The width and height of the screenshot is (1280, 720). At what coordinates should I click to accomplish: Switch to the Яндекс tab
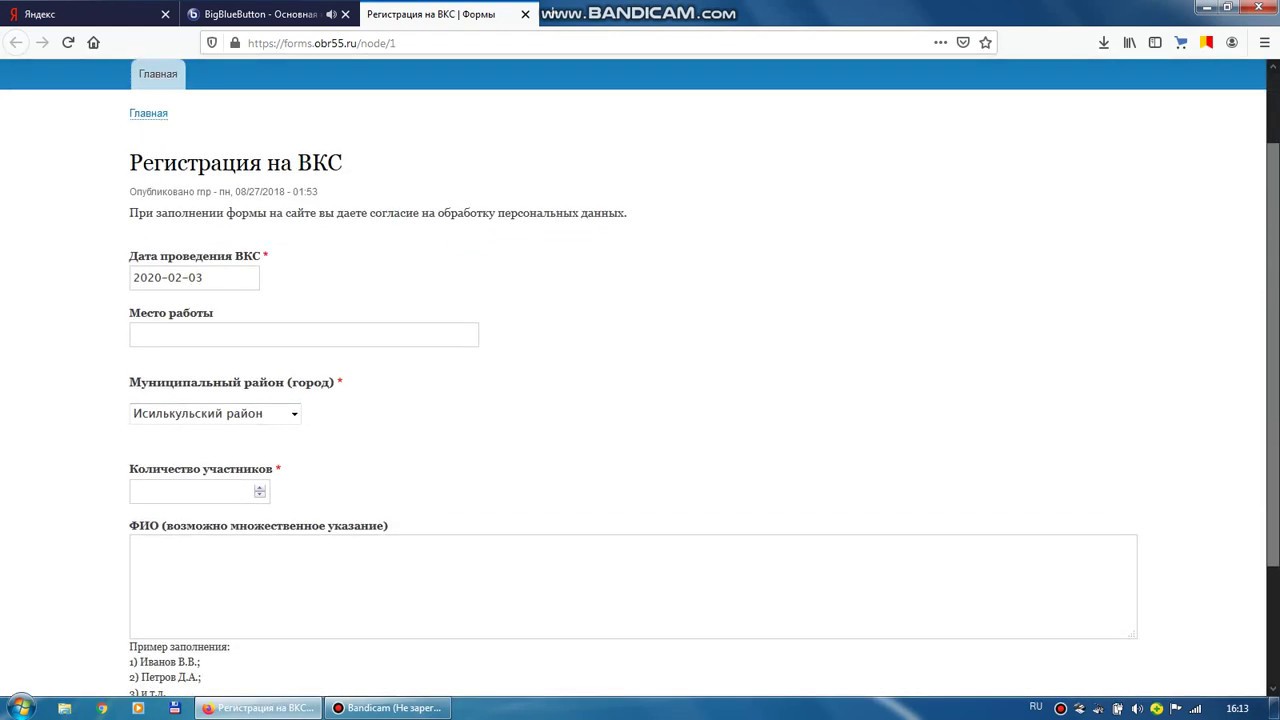coord(90,14)
